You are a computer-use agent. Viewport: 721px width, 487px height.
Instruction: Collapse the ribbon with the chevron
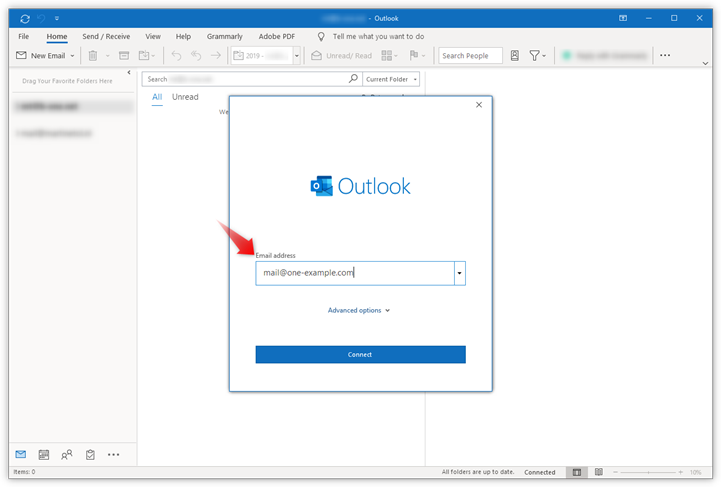705,63
